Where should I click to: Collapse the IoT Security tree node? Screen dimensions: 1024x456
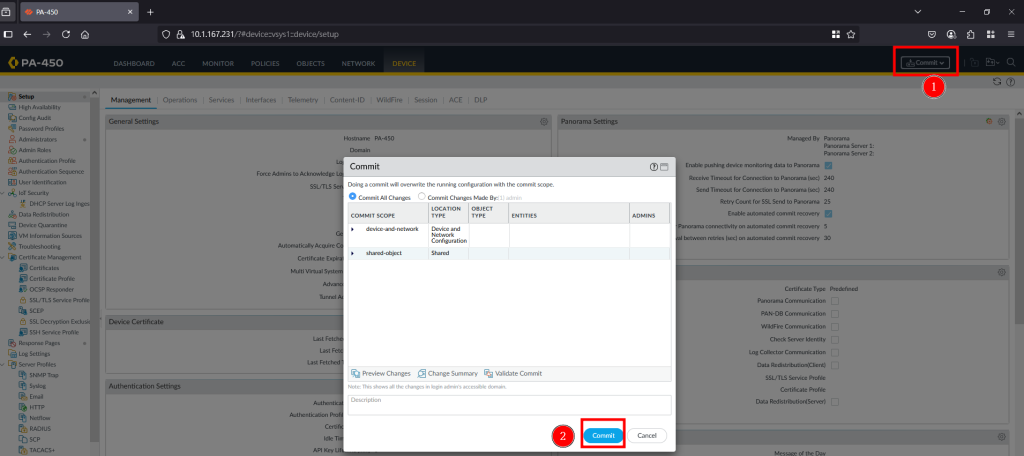(x=4, y=193)
